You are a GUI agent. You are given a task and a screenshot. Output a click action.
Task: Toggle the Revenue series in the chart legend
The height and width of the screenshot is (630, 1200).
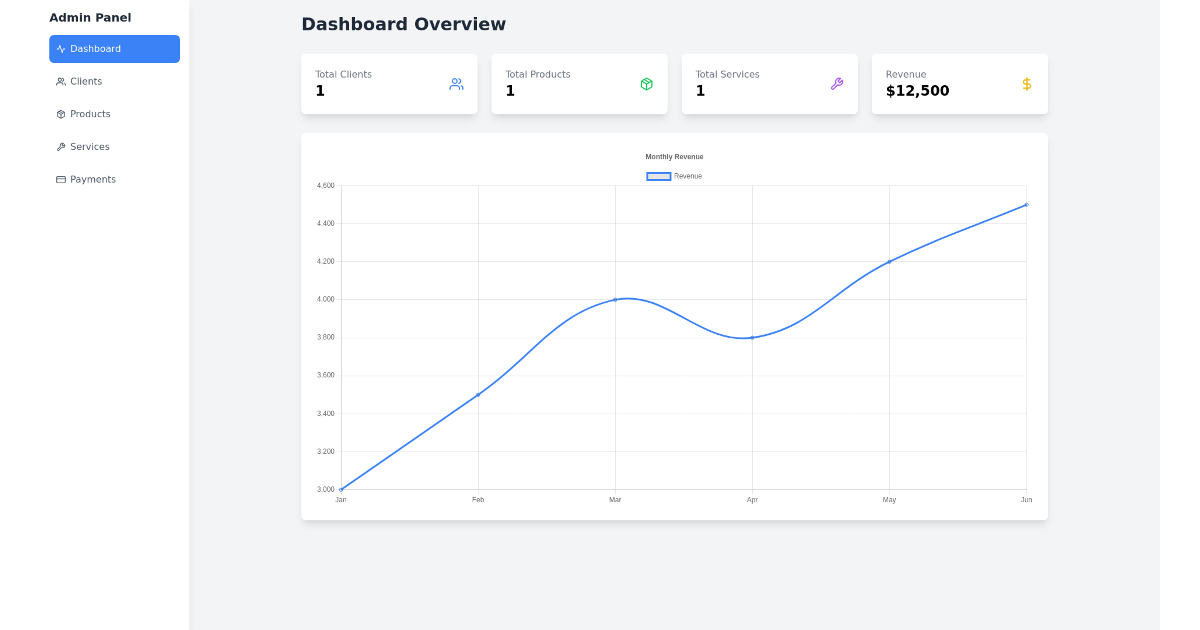[x=675, y=176]
